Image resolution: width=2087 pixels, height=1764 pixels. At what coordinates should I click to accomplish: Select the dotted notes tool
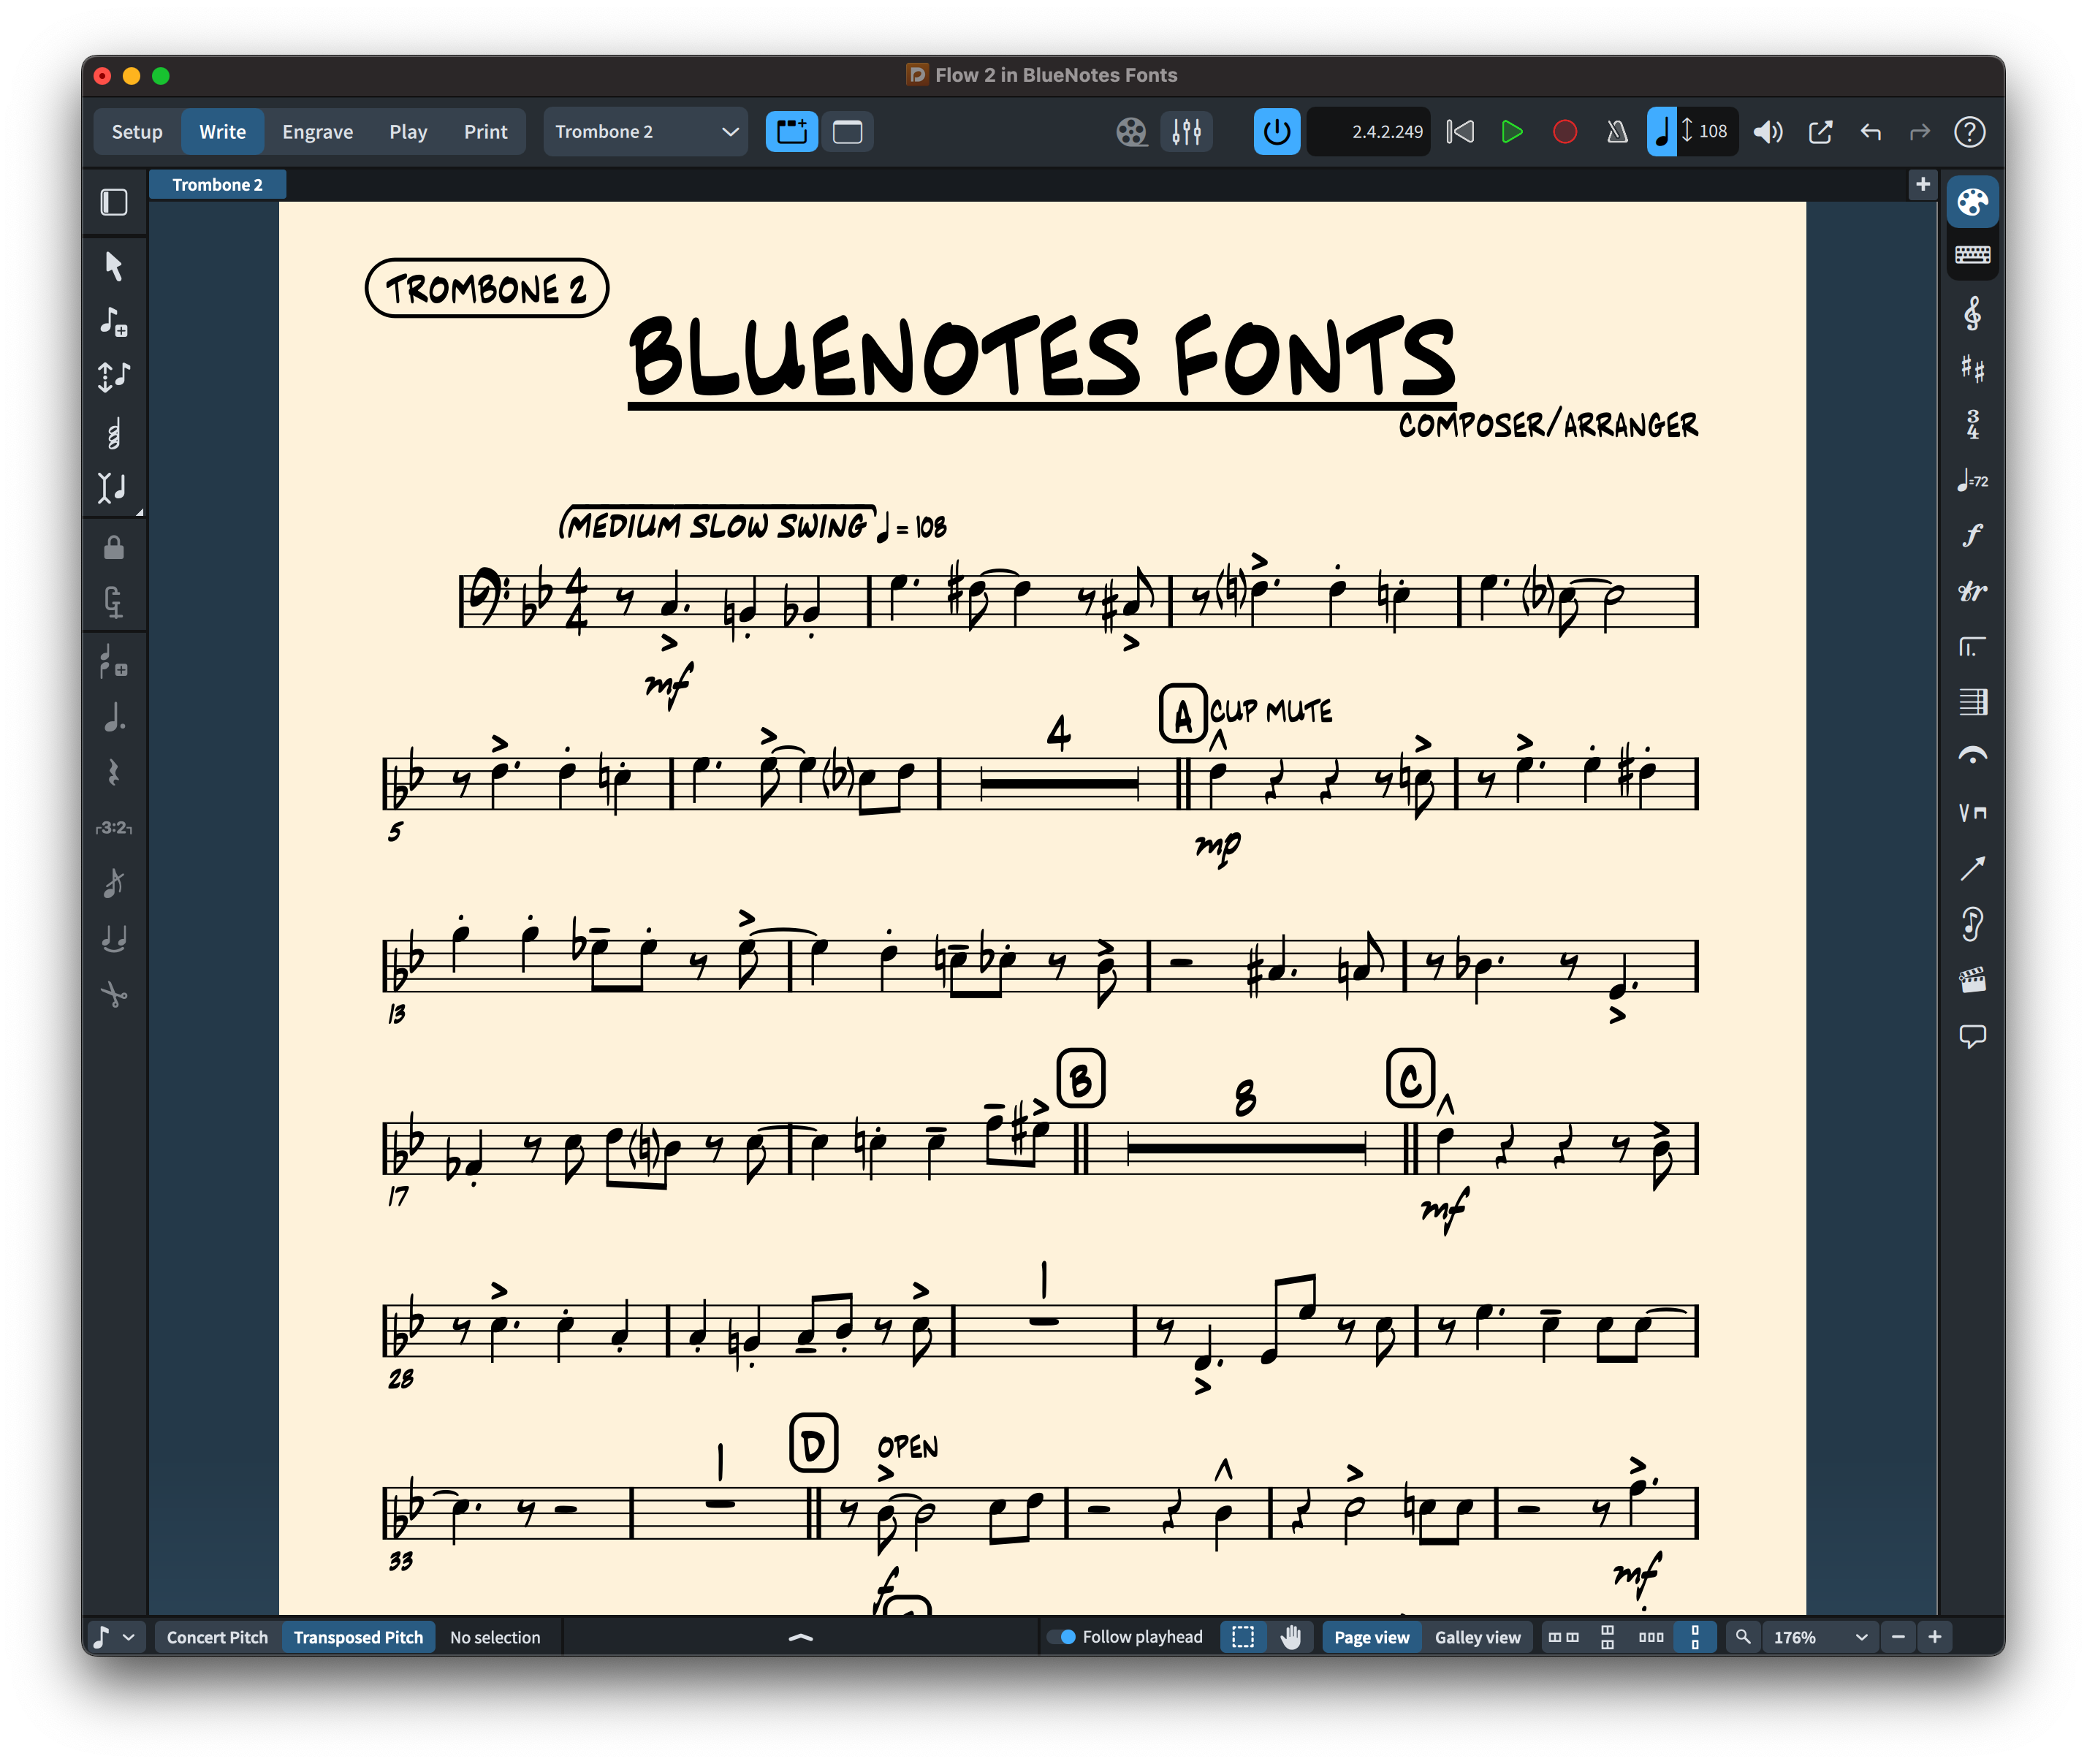[x=114, y=717]
